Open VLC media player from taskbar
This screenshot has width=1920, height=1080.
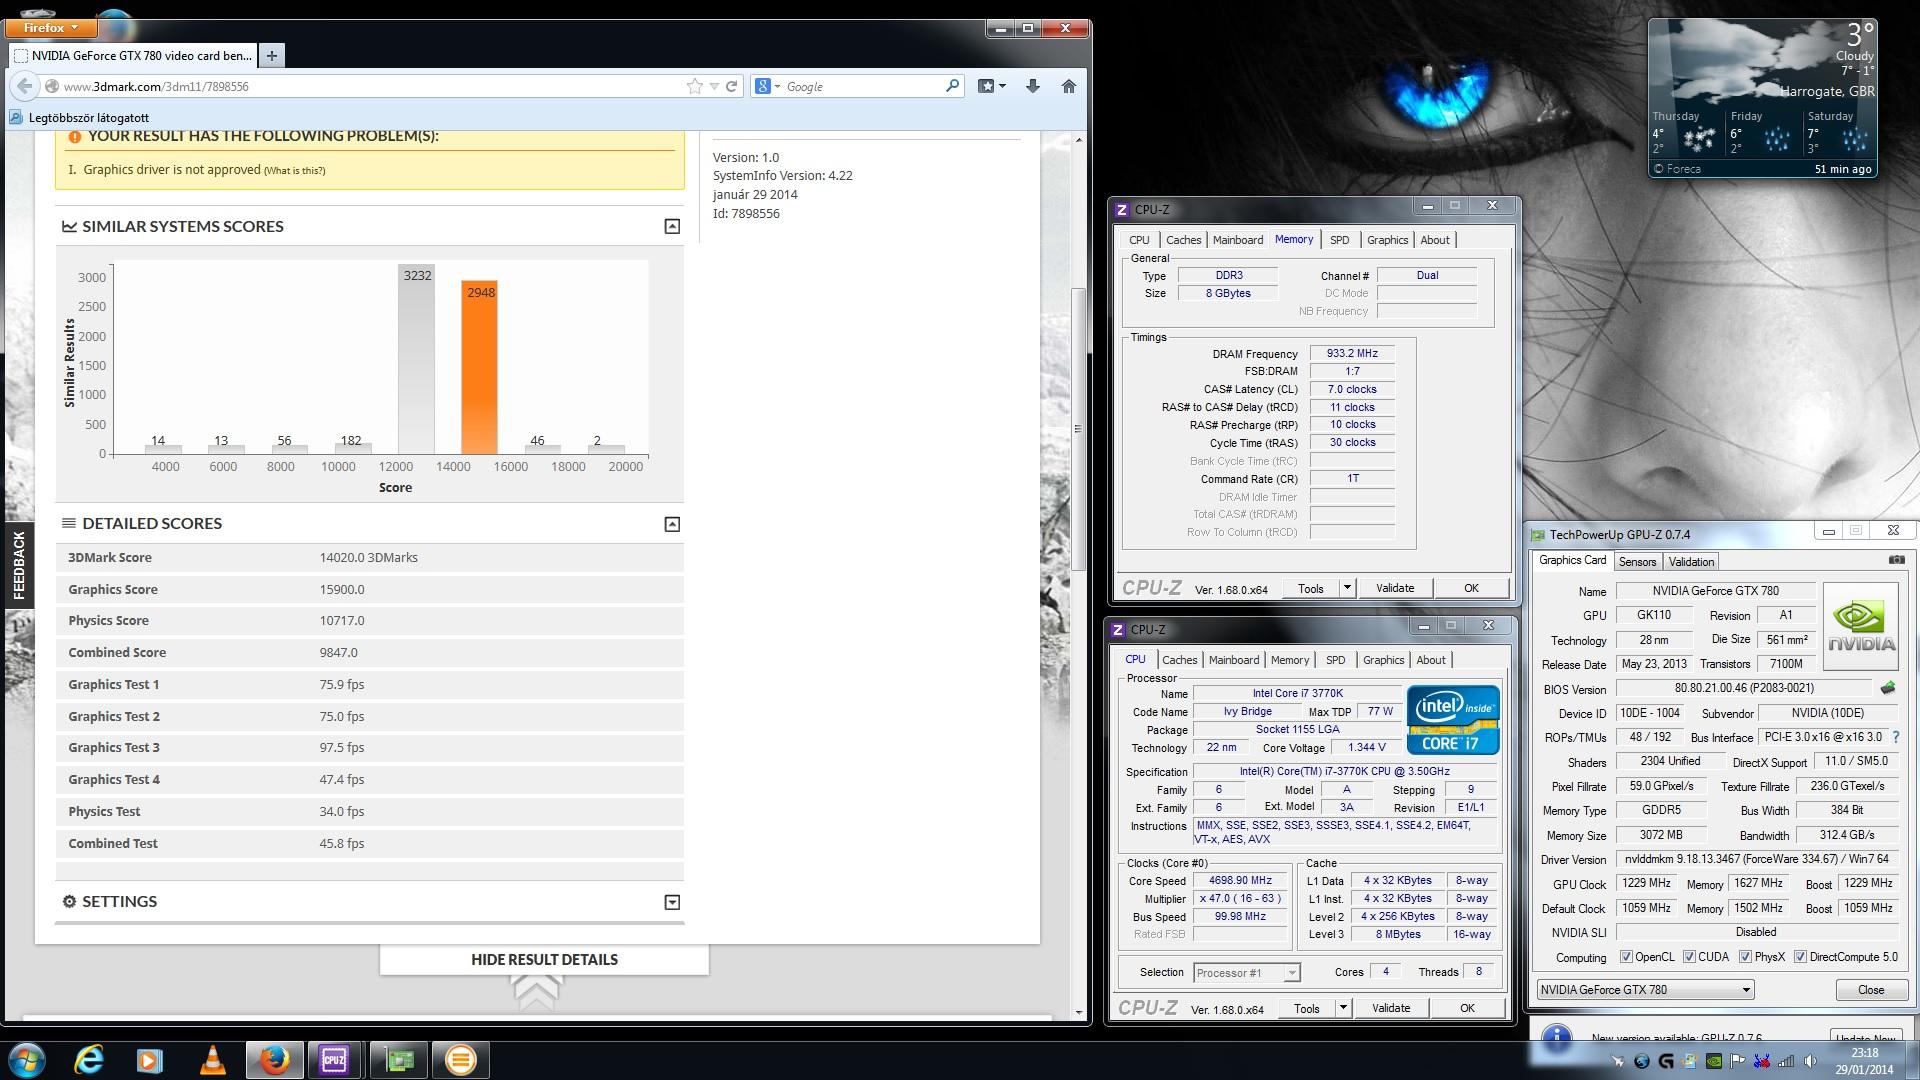click(x=212, y=1060)
